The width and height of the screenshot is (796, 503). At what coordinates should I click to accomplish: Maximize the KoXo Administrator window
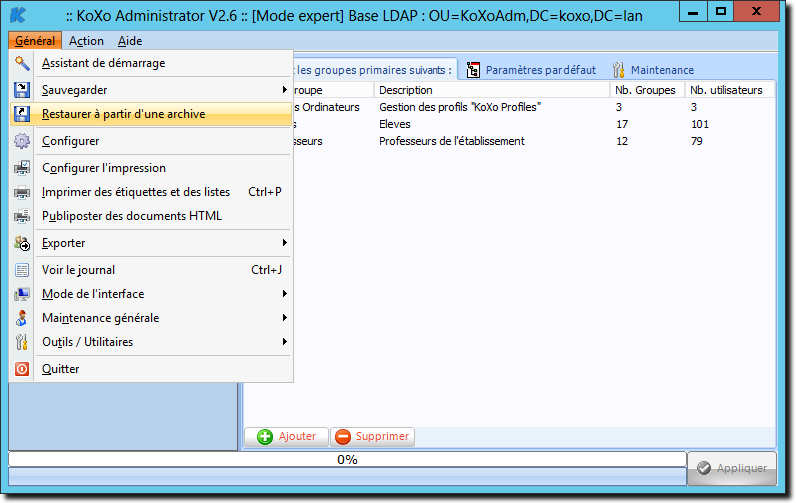721,11
